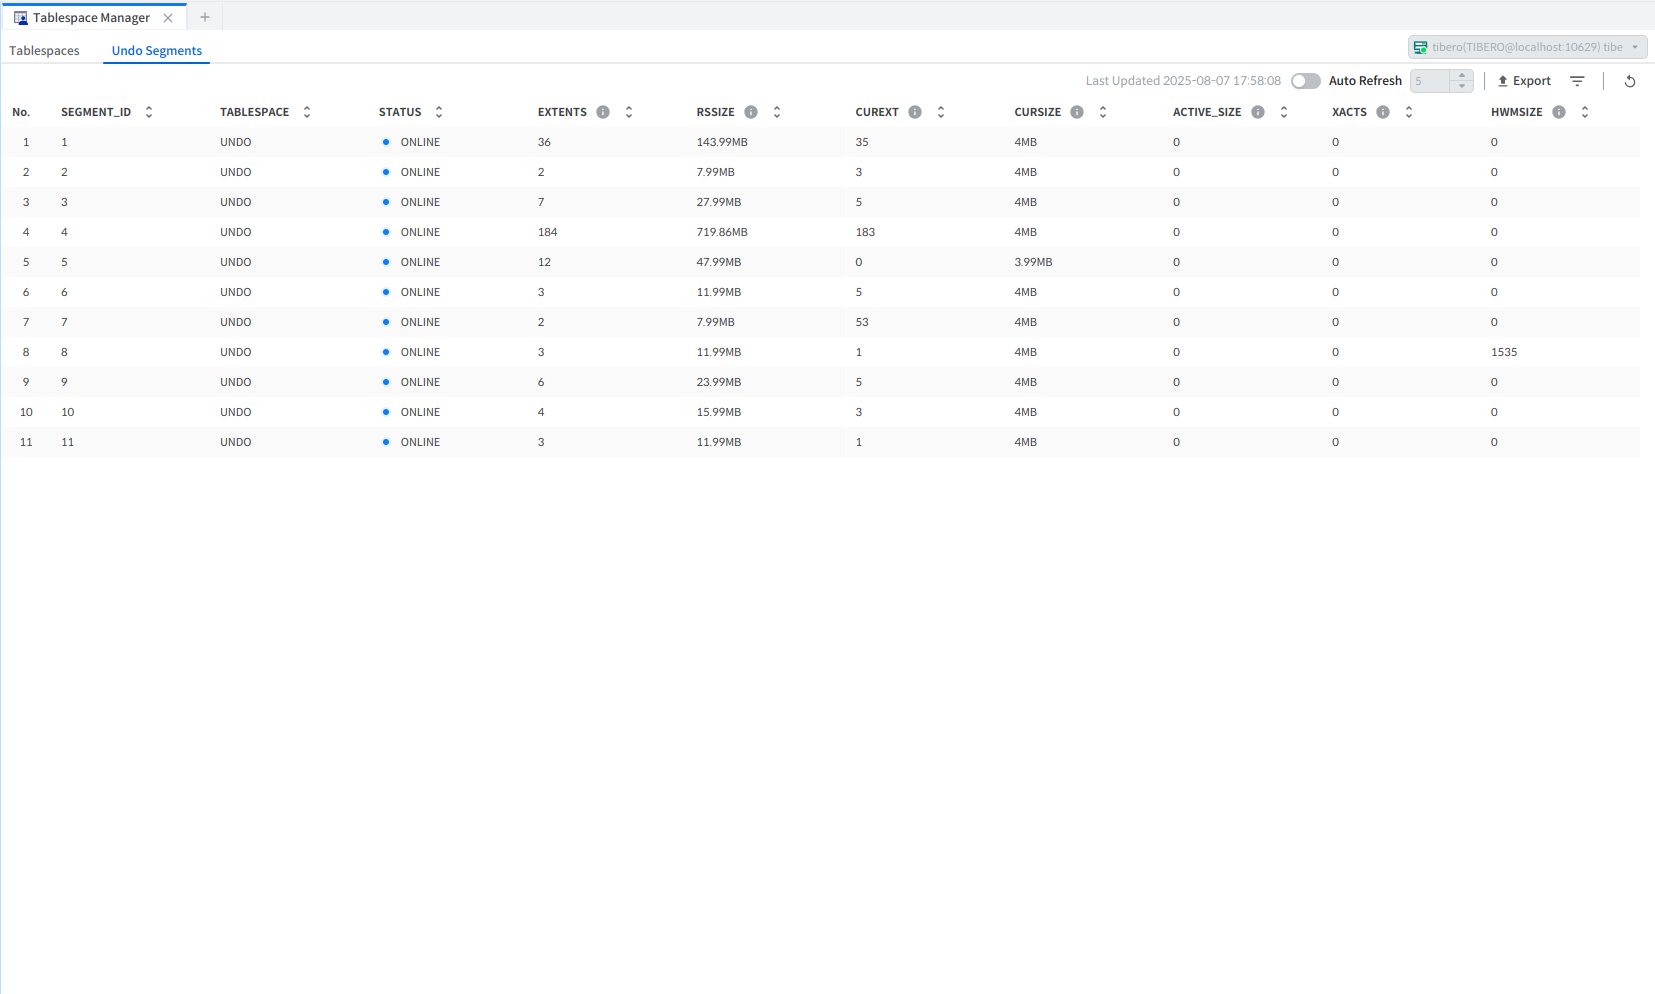Sort by the SEGMENT_ID column arrows
Viewport: 1655px width, 994px height.
pos(149,112)
